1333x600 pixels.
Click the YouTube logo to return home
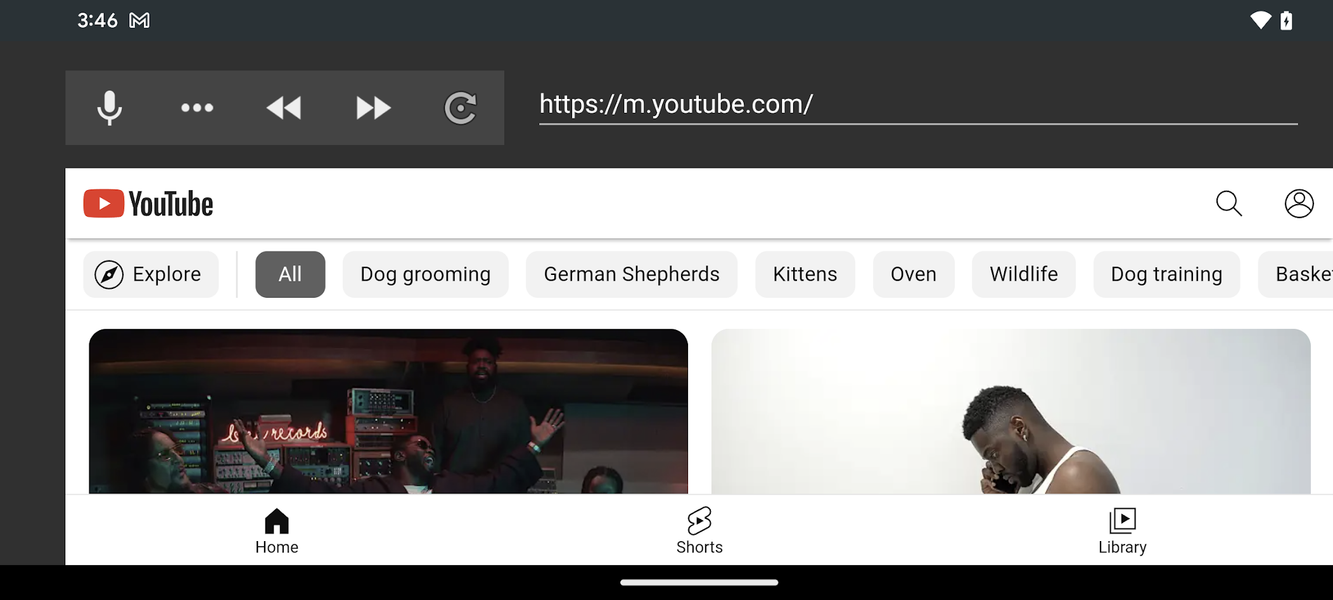tap(148, 203)
